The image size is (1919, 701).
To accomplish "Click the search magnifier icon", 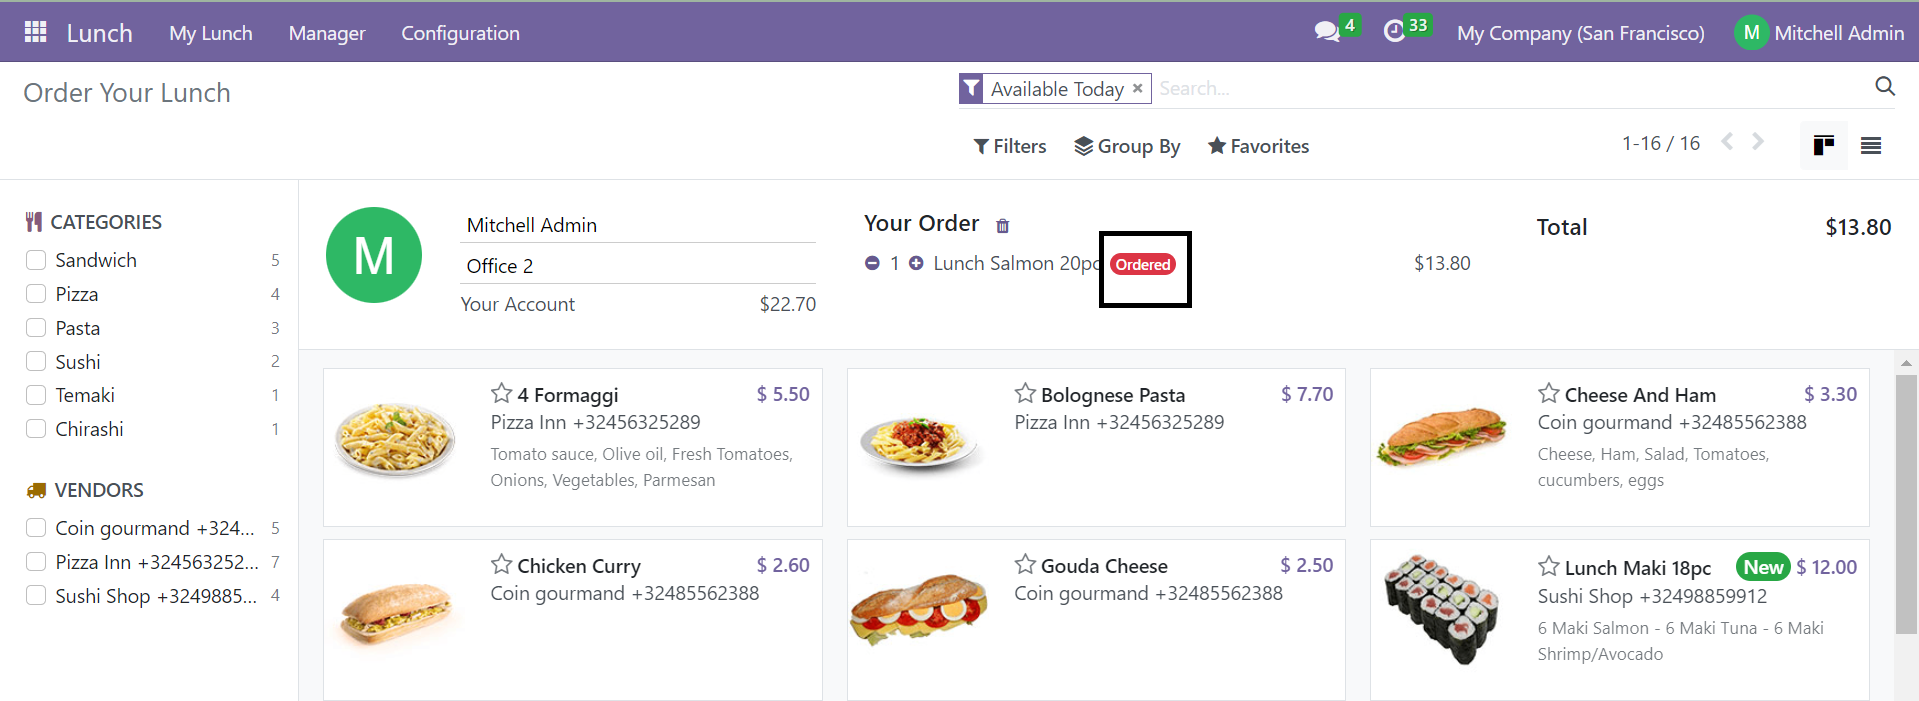I will pyautogui.click(x=1885, y=87).
